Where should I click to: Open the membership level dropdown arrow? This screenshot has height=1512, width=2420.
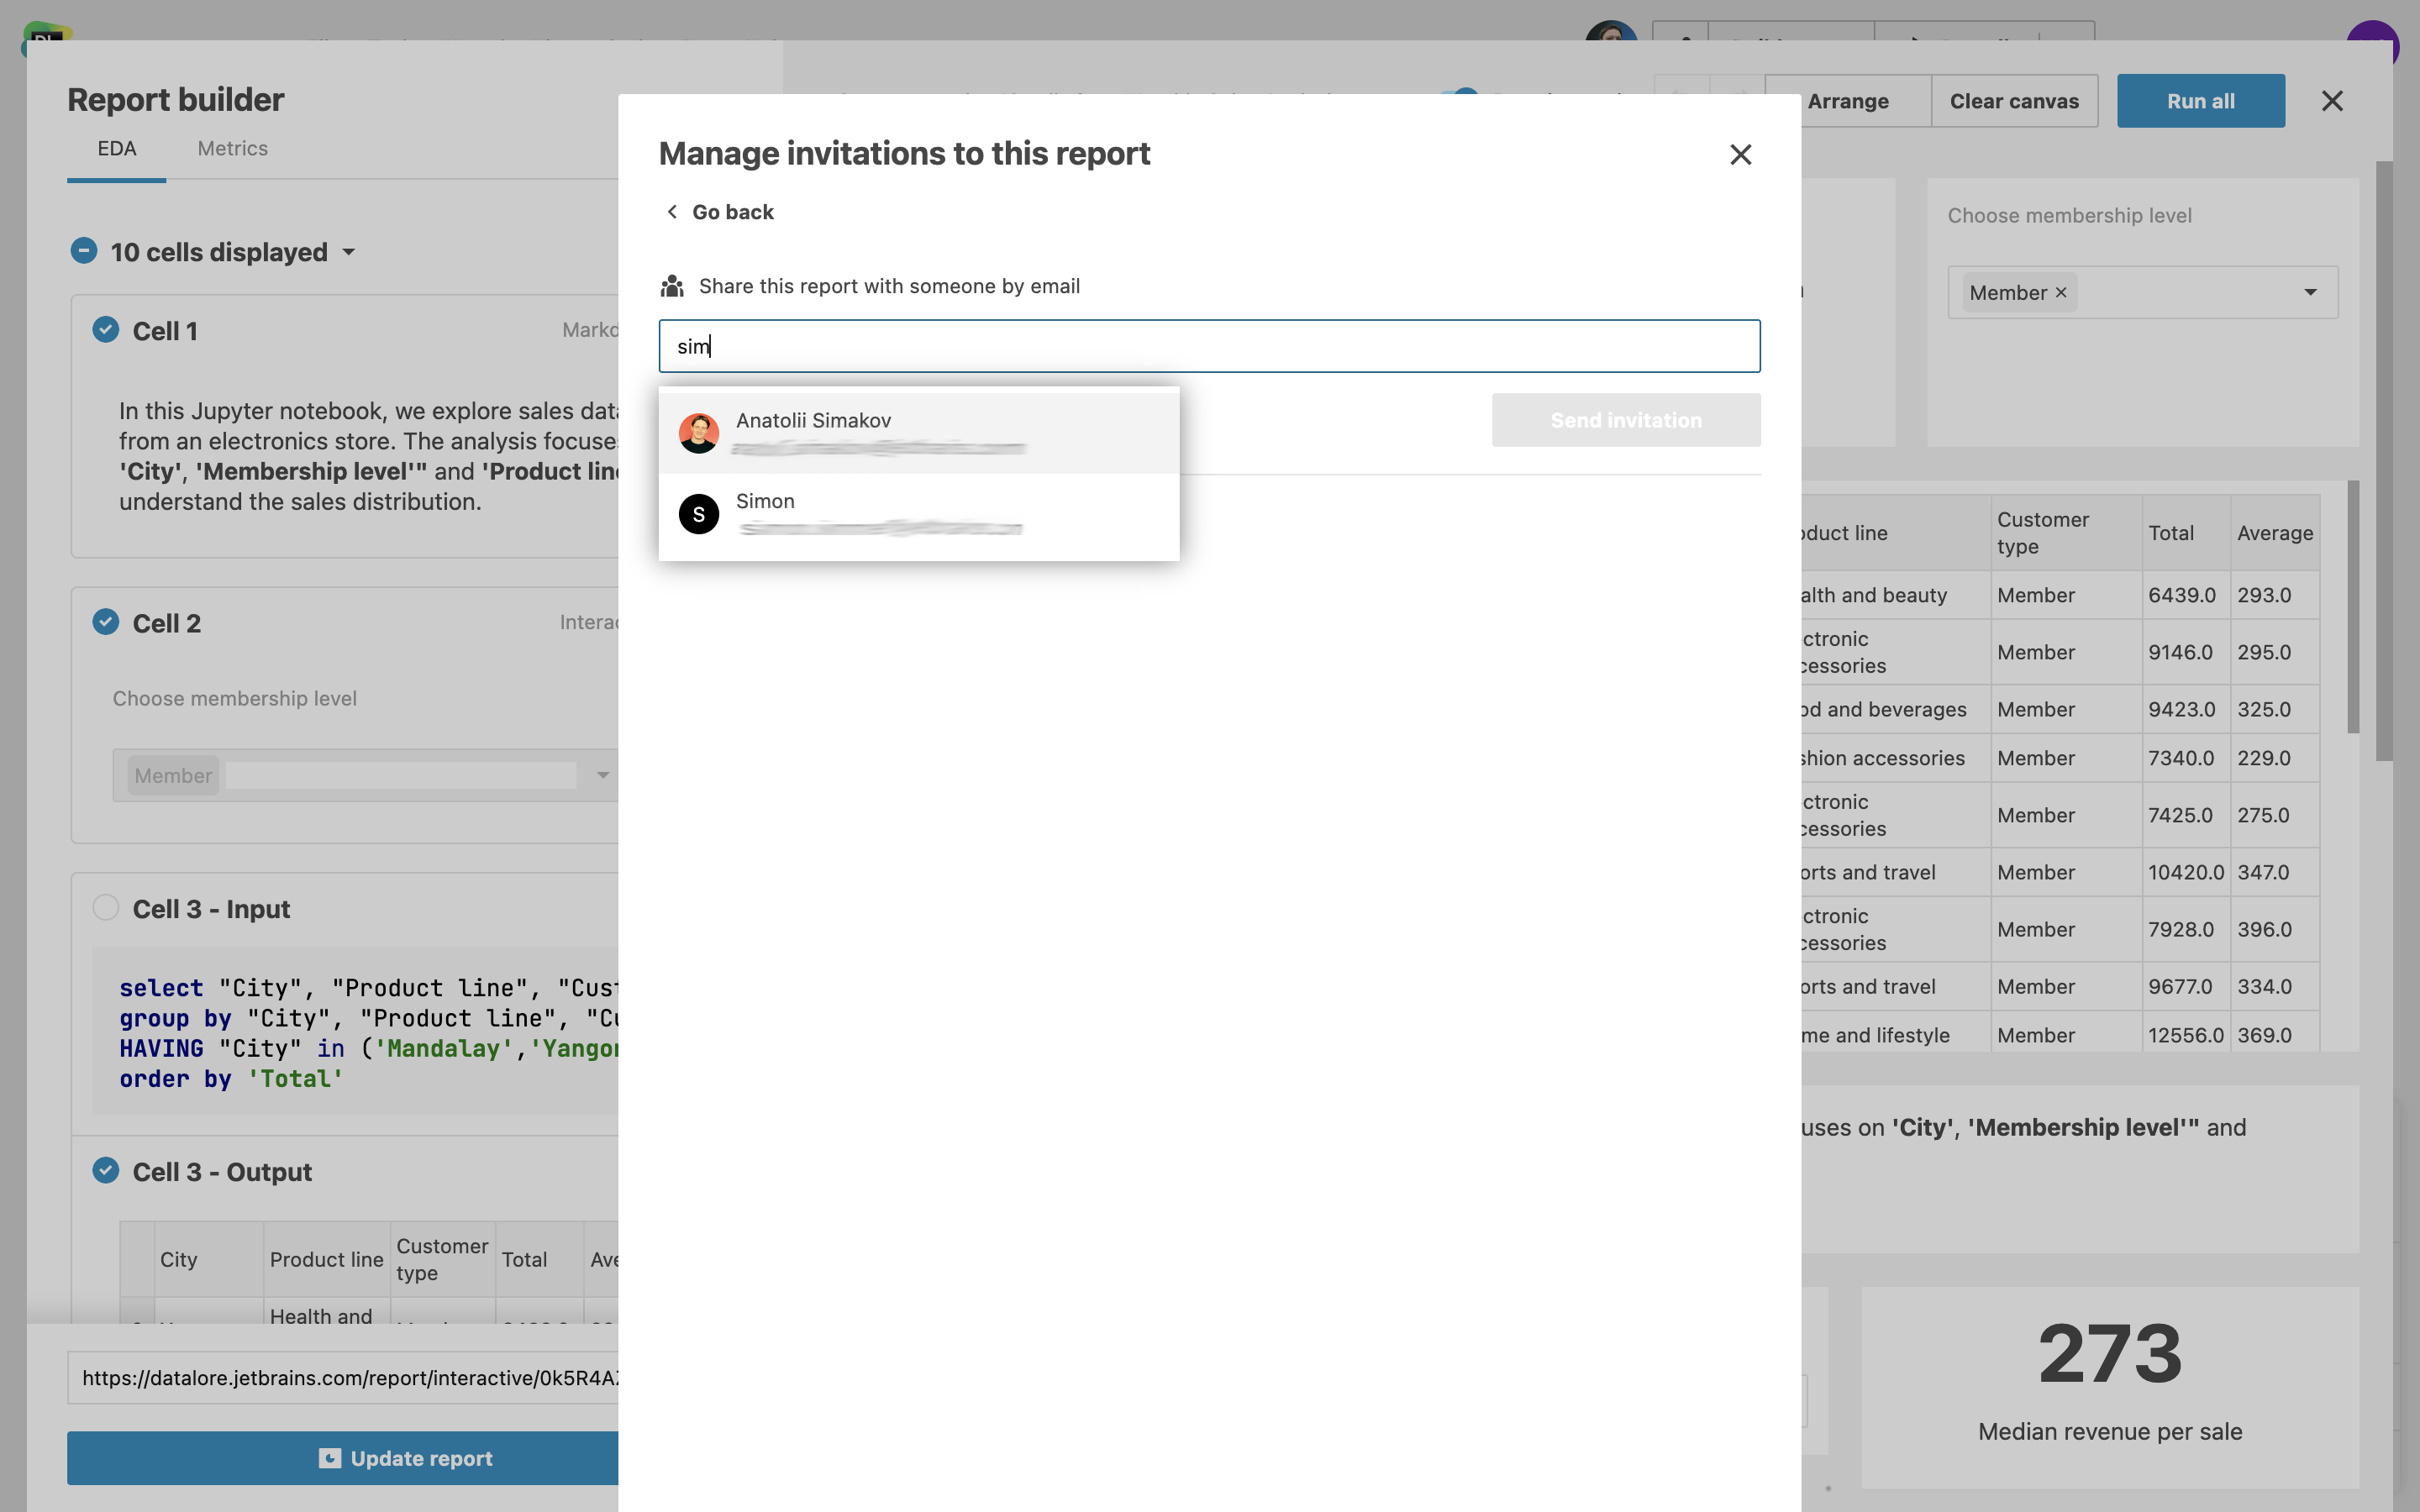point(2310,293)
